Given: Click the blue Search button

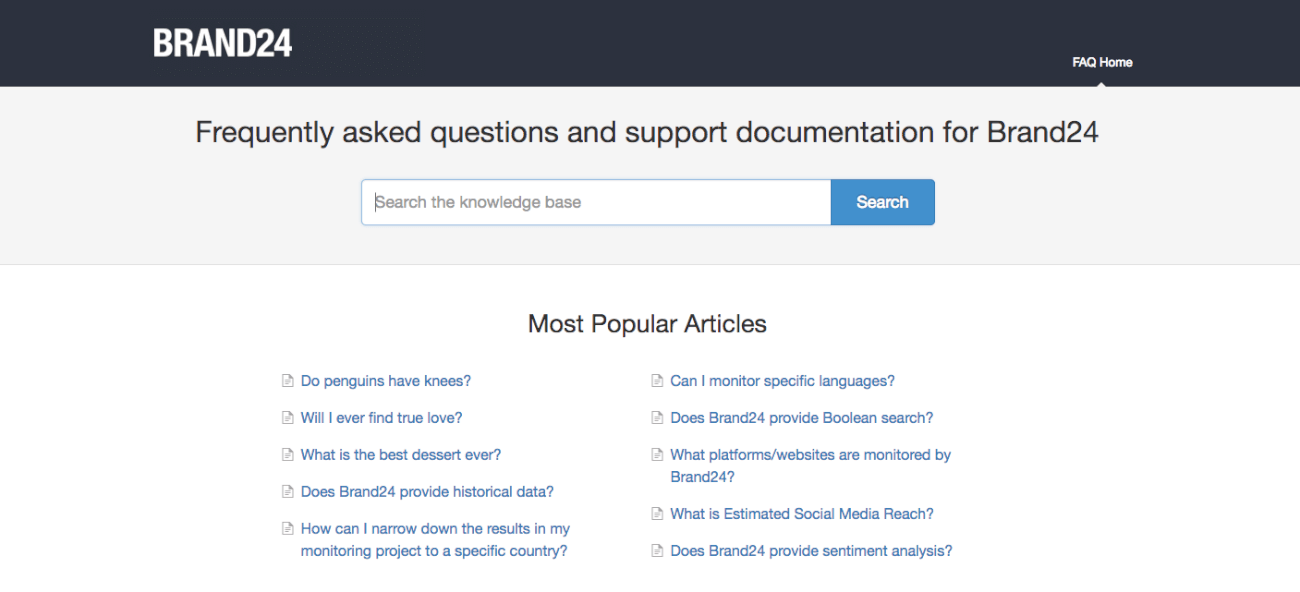Looking at the screenshot, I should coord(882,202).
